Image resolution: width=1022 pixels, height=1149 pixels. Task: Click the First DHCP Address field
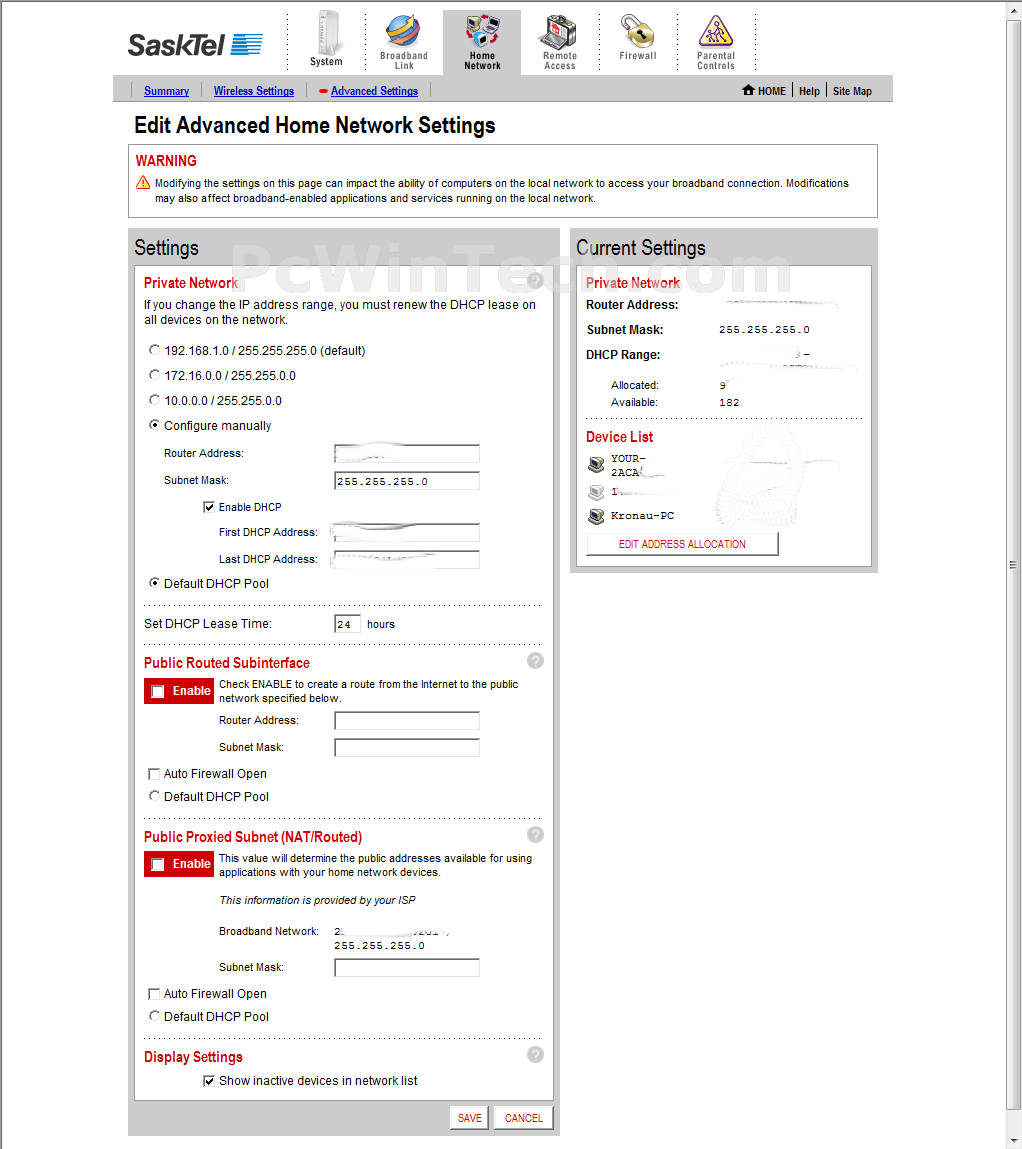click(407, 533)
